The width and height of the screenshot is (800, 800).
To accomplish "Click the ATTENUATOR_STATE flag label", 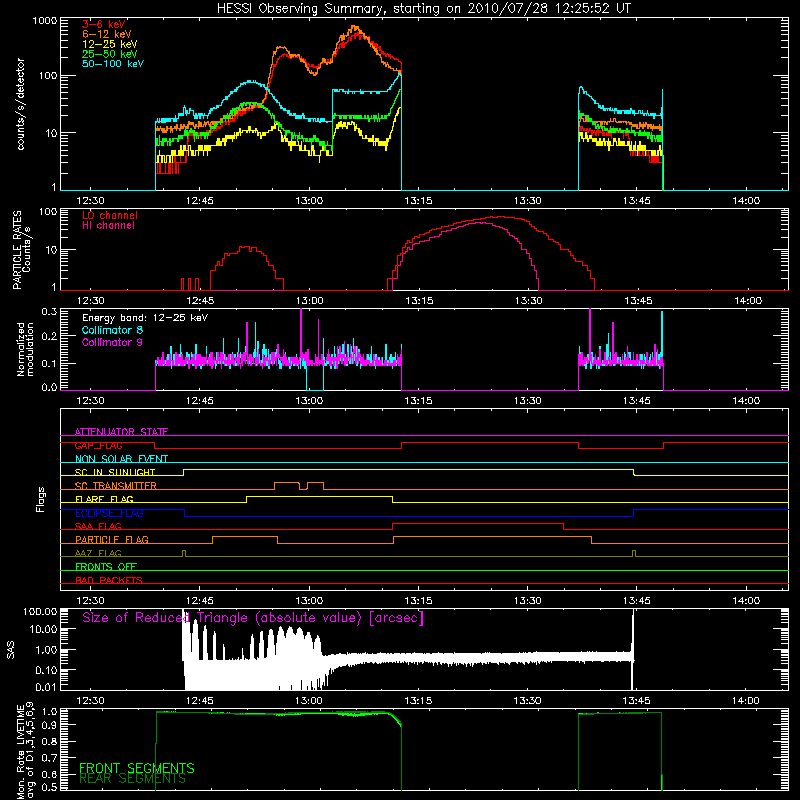I will click(121, 432).
